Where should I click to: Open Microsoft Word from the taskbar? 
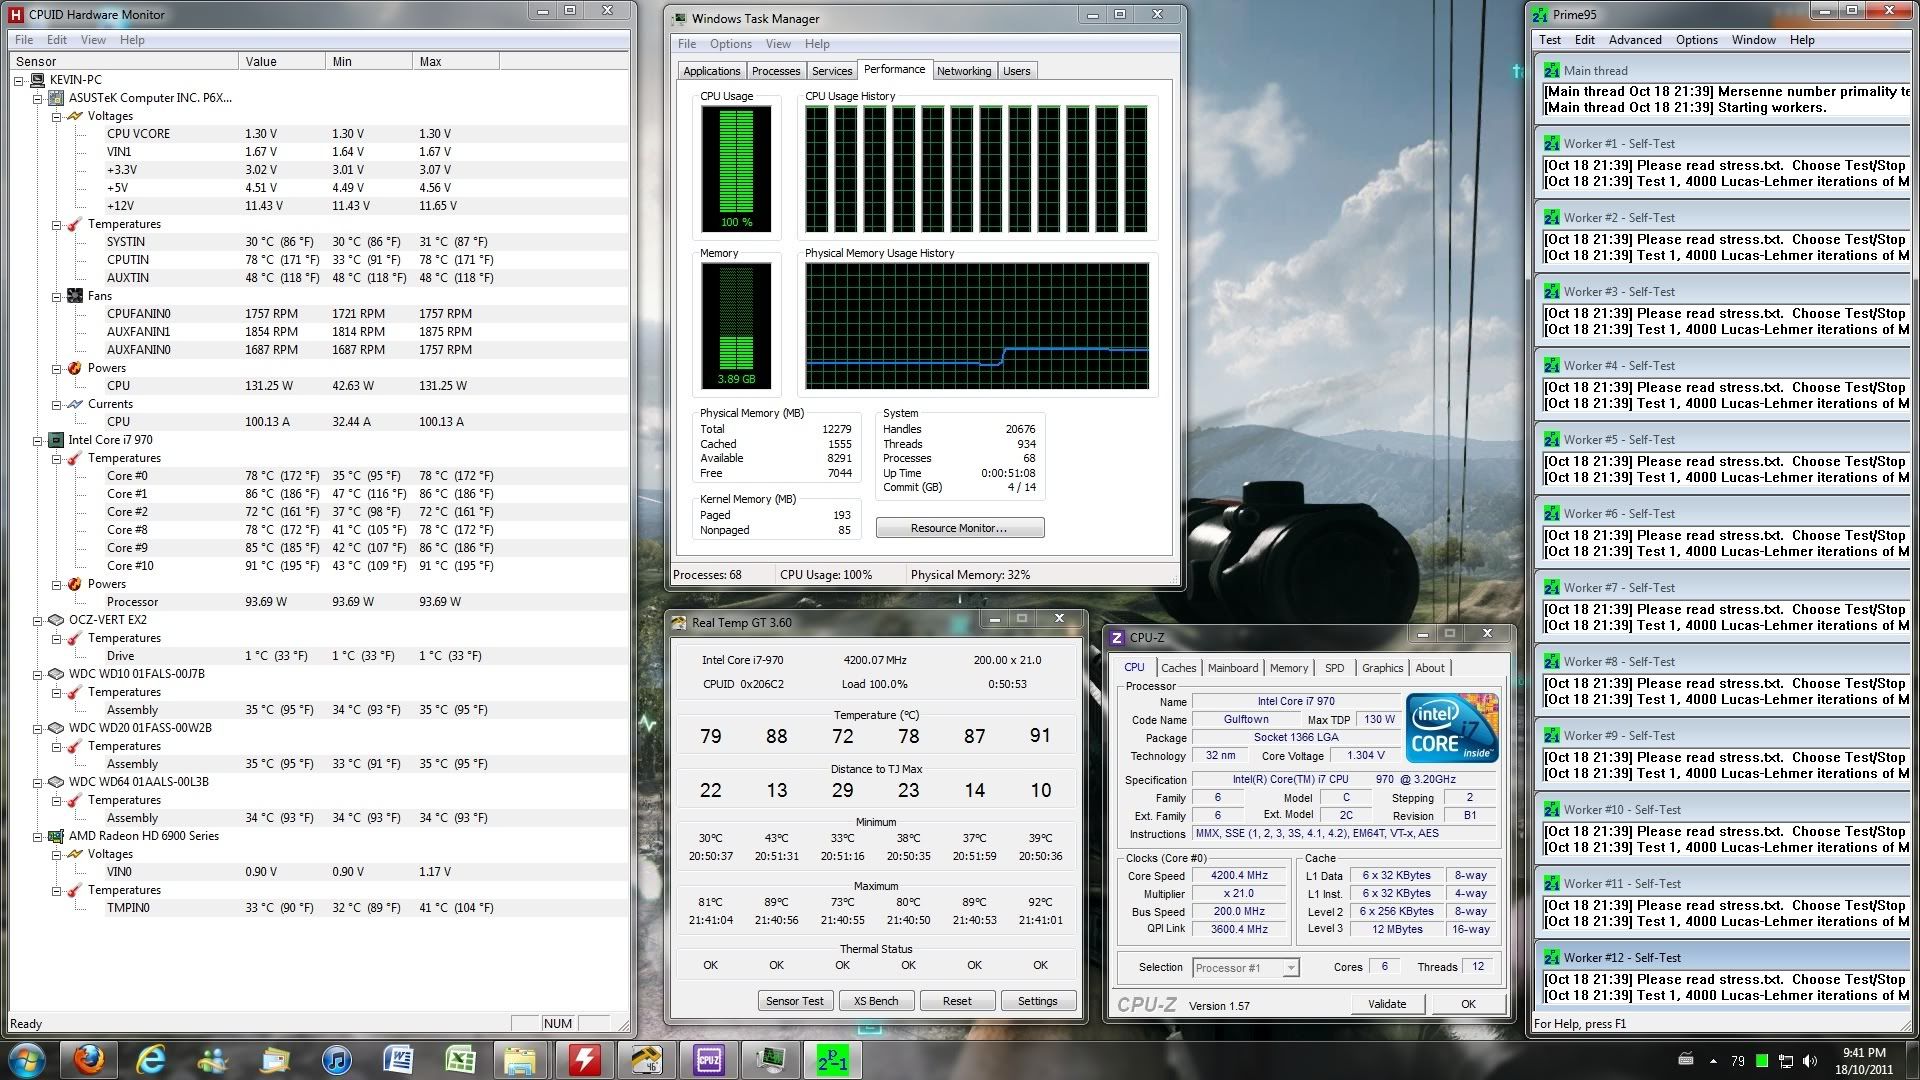[x=398, y=1059]
